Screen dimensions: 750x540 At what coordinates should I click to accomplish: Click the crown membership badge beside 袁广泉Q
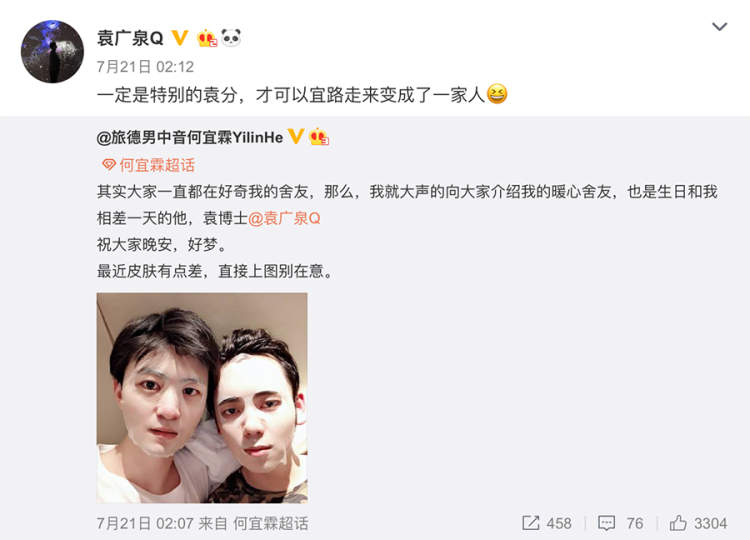click(208, 38)
